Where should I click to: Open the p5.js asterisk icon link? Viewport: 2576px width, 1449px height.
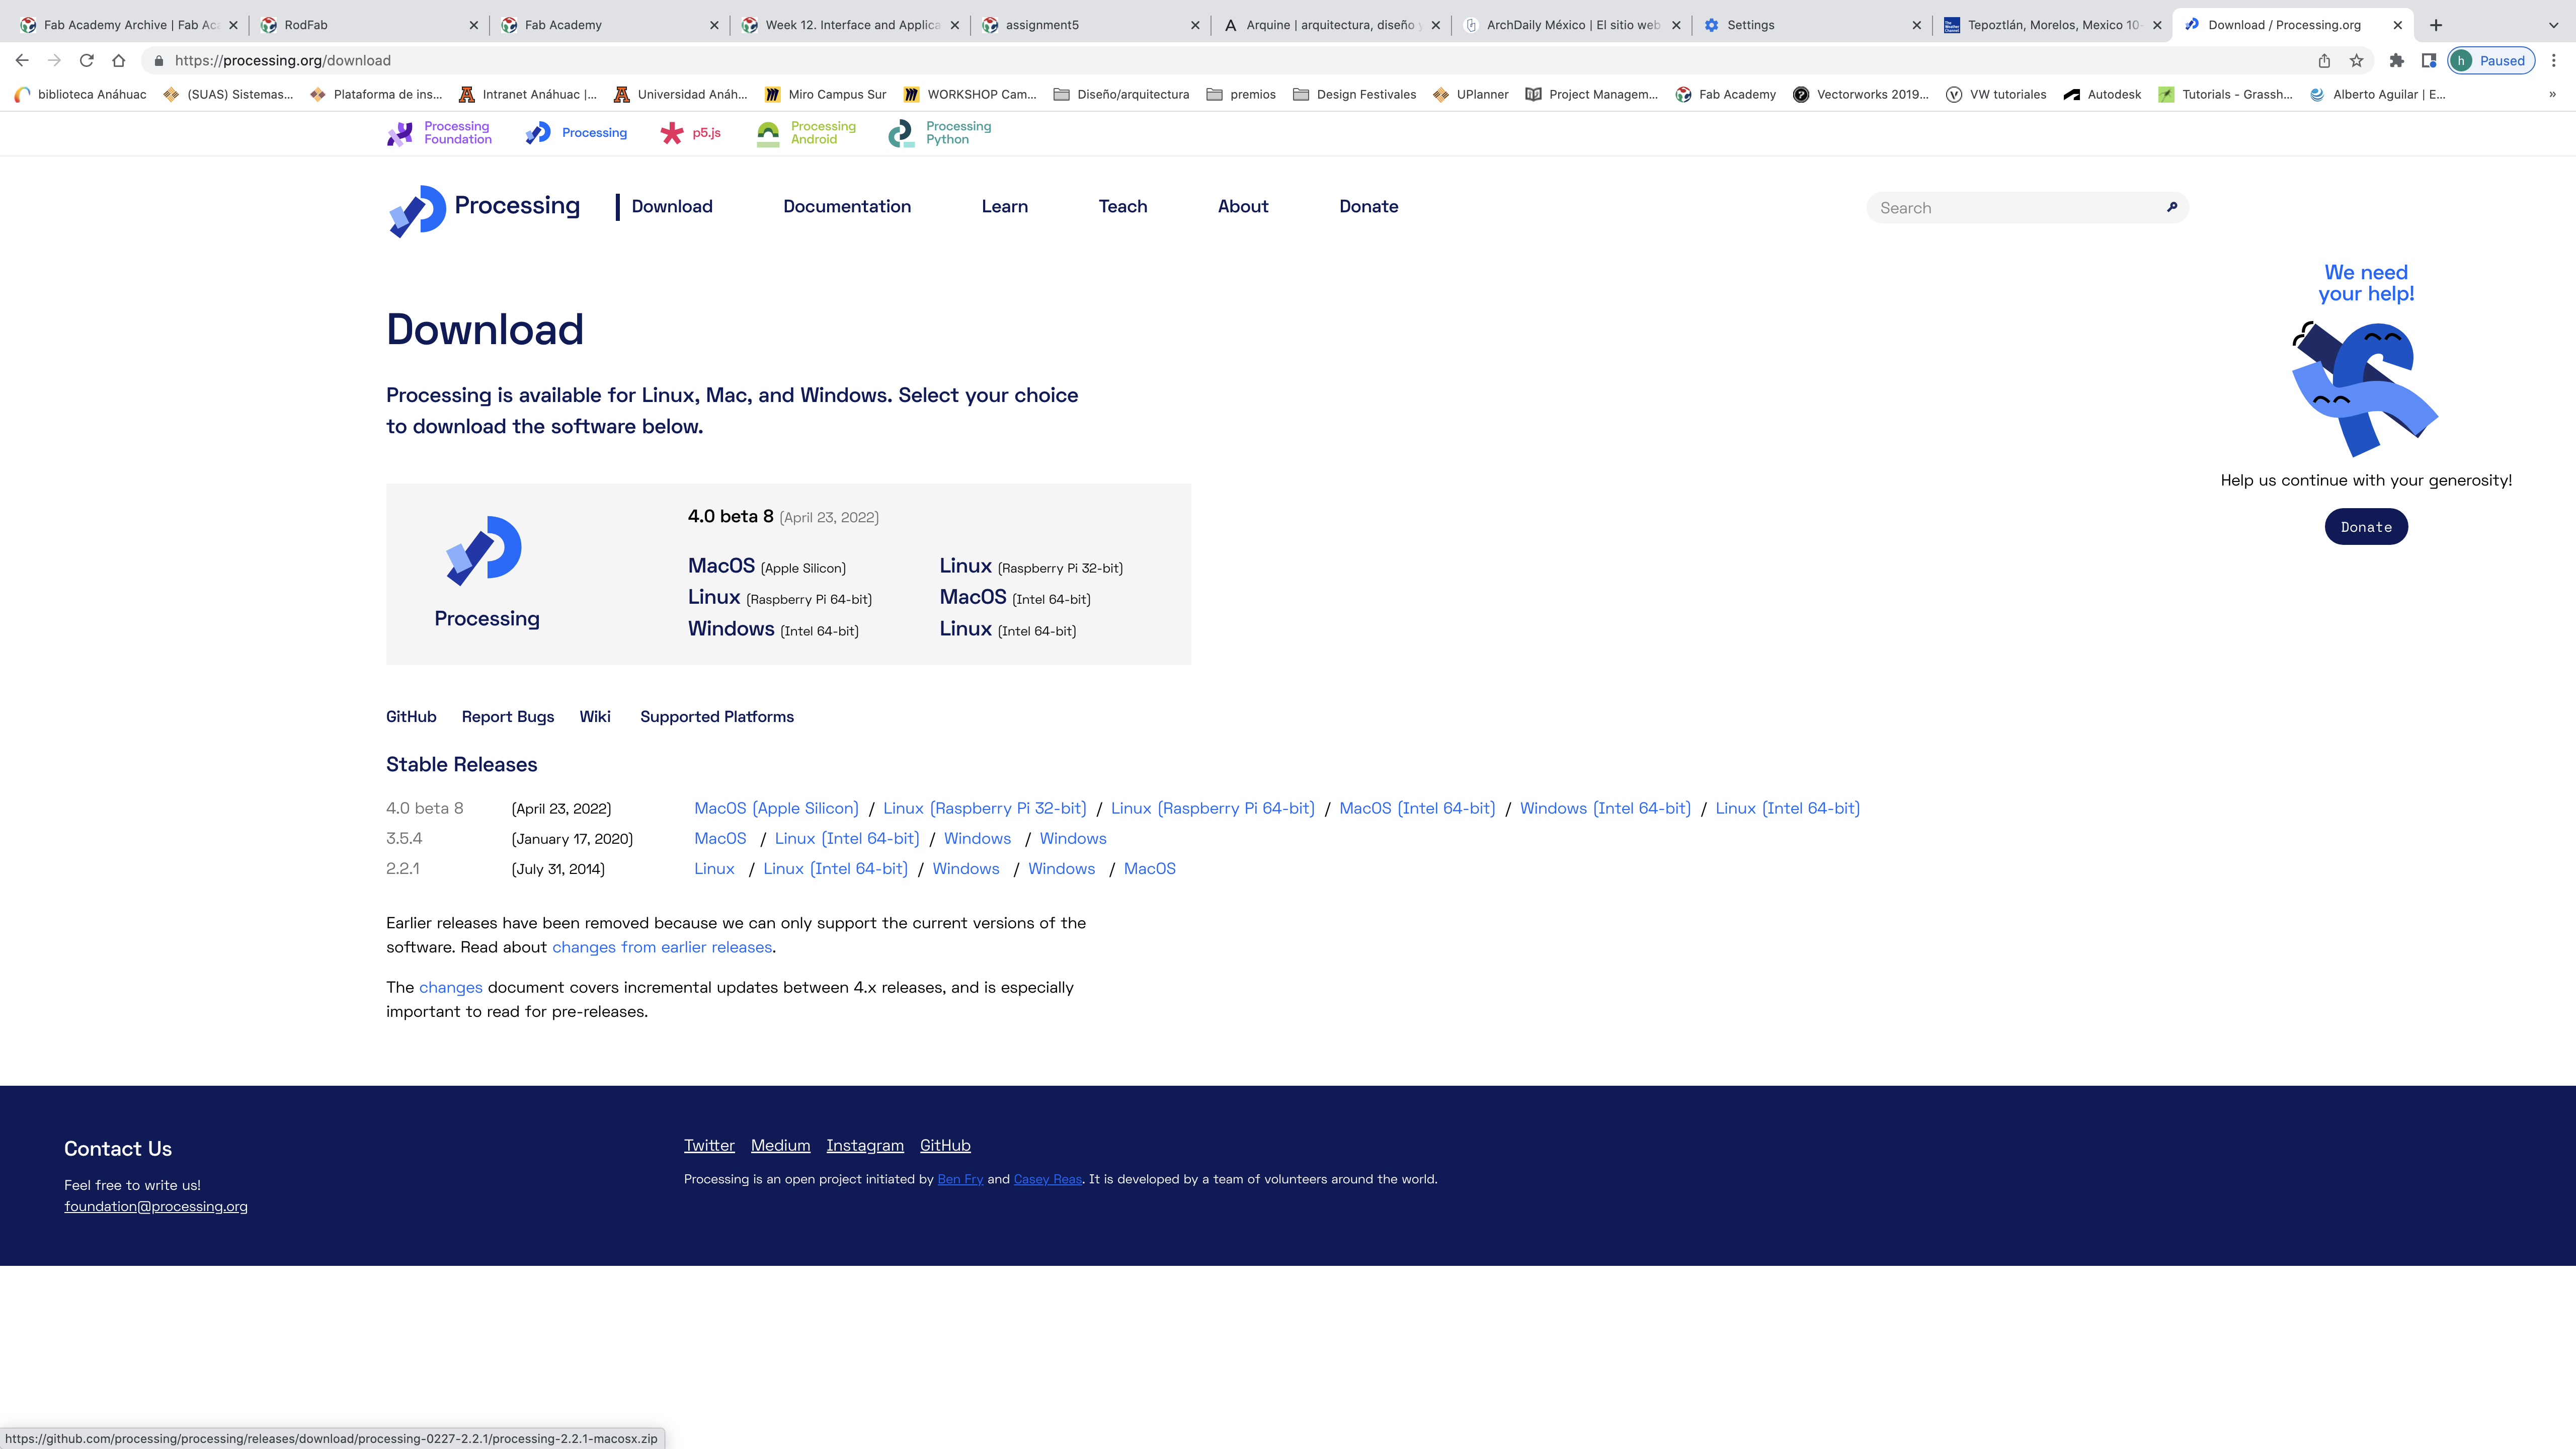[672, 133]
